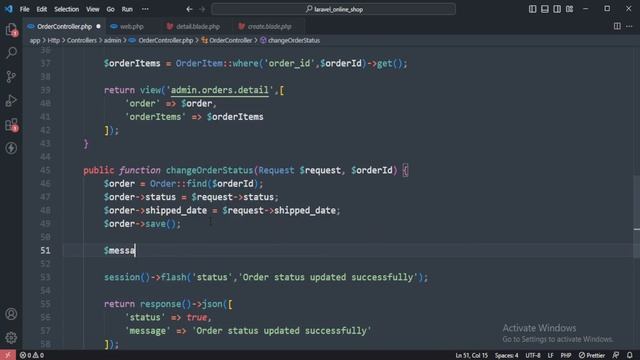Switch to the detail.blade.php tab
Viewport: 640px width, 360px height.
click(x=198, y=27)
